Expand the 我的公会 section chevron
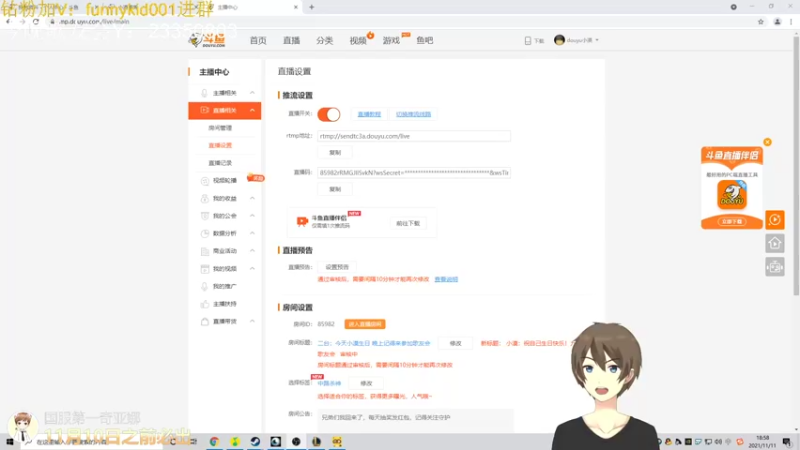The width and height of the screenshot is (800, 450). 252,216
